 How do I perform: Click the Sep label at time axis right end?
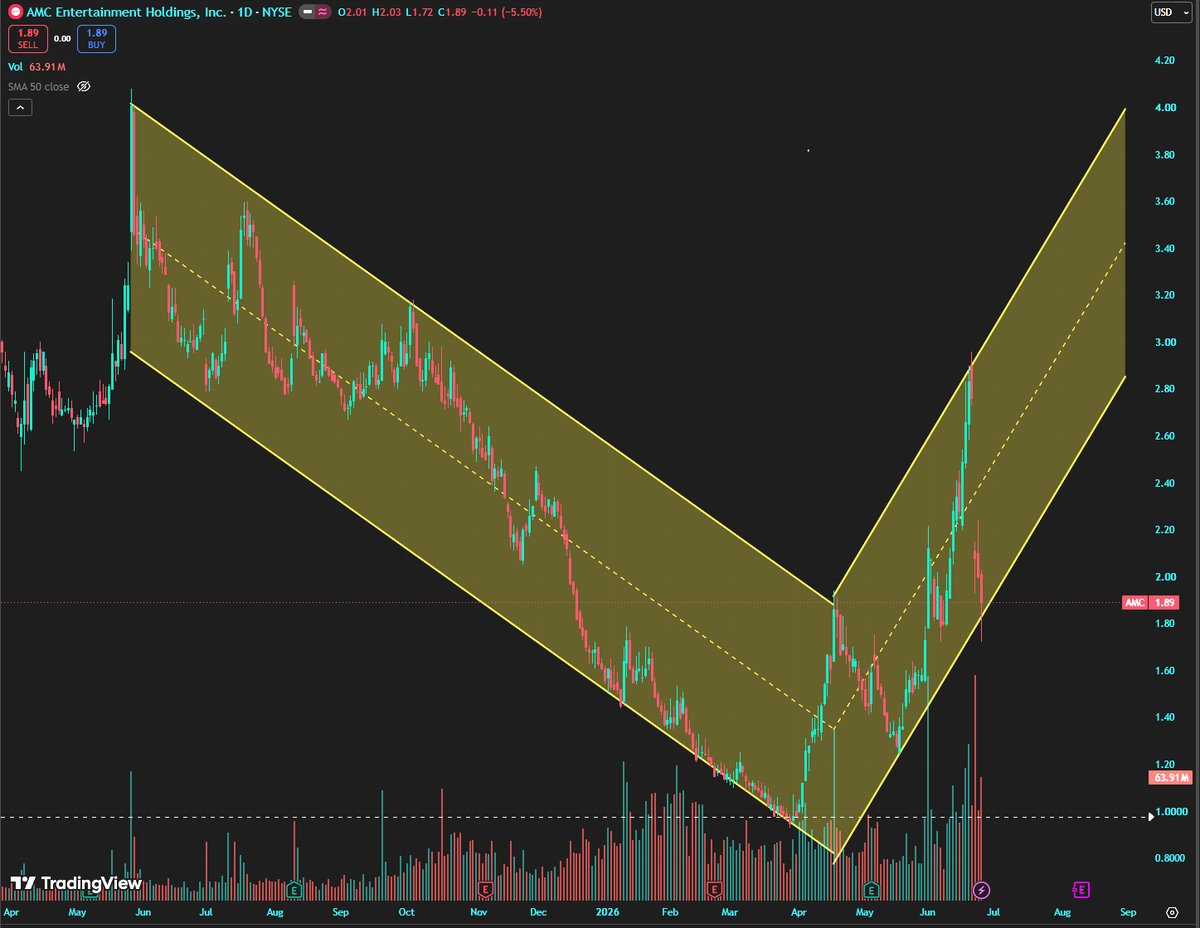tap(1128, 913)
